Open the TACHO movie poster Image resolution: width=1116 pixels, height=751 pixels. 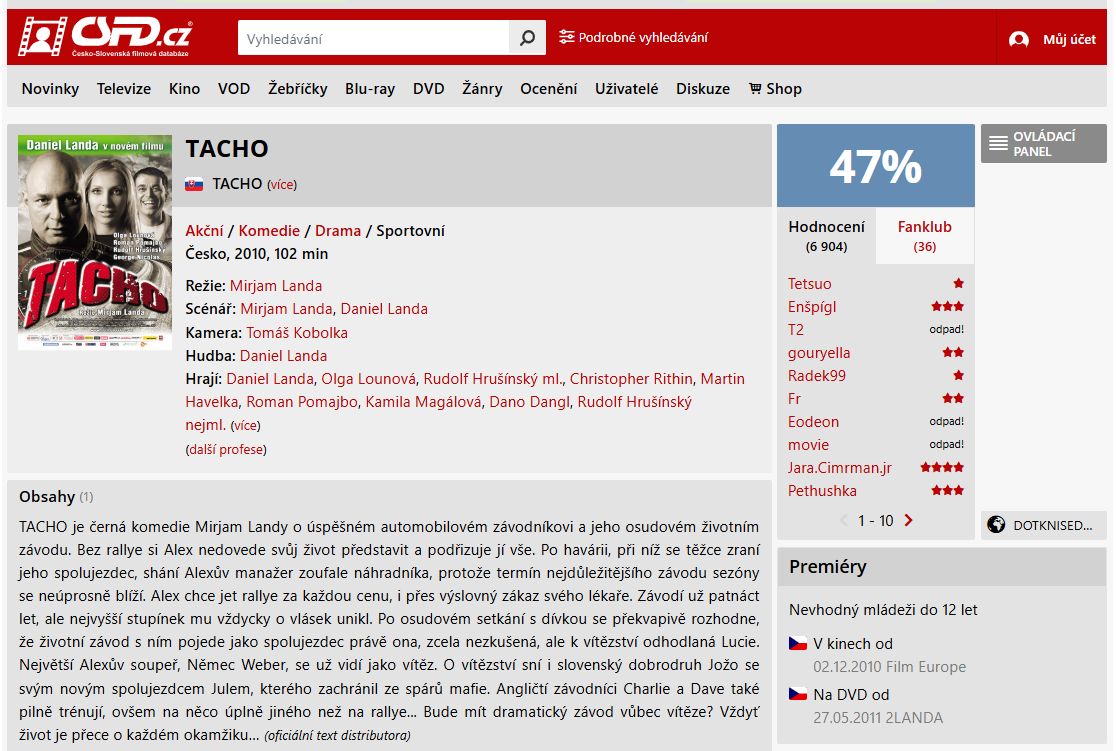(95, 242)
